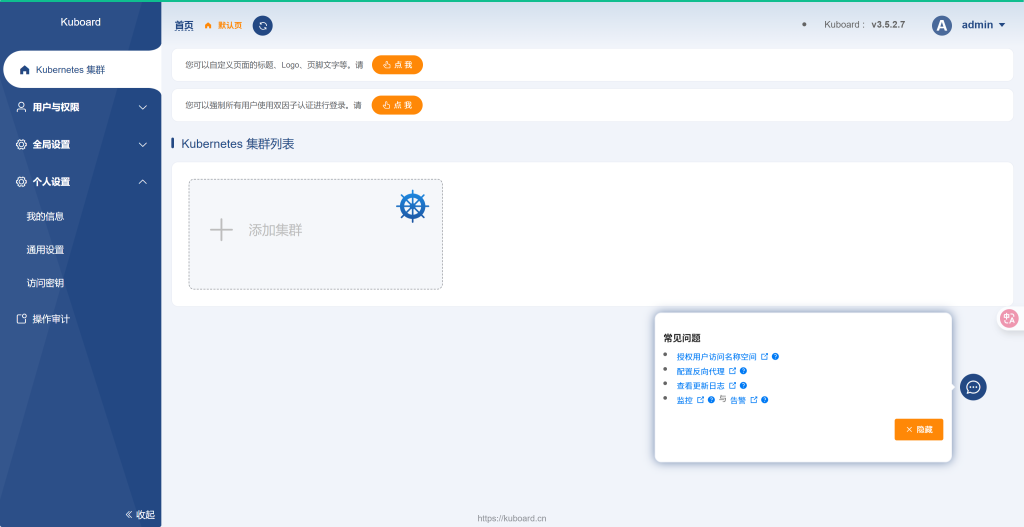Click the admin avatar letter A icon
1024x527 pixels.
[x=941, y=26]
